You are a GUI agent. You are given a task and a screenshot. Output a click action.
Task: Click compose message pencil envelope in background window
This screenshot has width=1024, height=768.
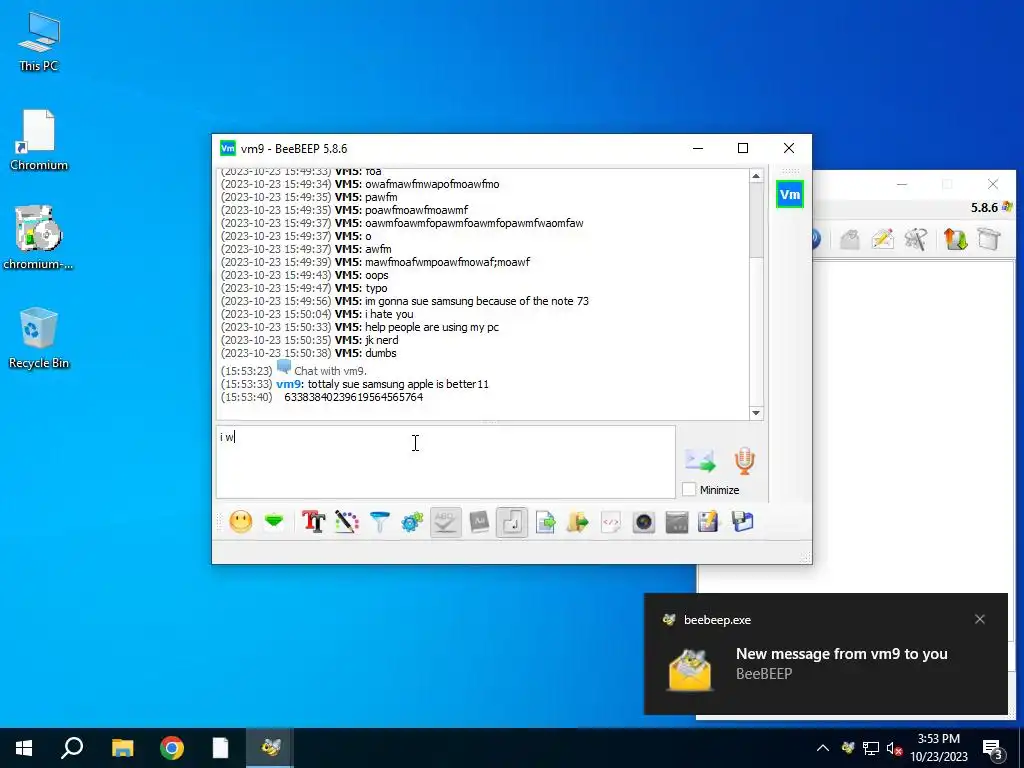(x=882, y=239)
